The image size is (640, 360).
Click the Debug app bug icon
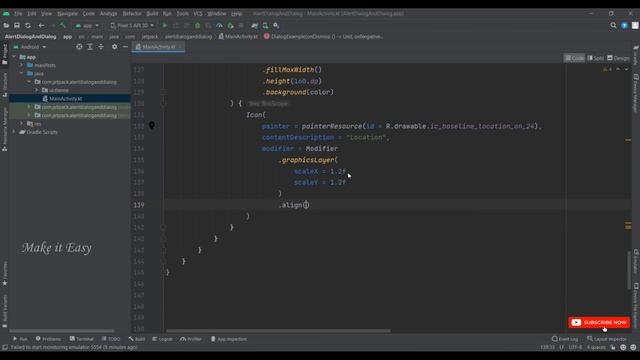198,25
